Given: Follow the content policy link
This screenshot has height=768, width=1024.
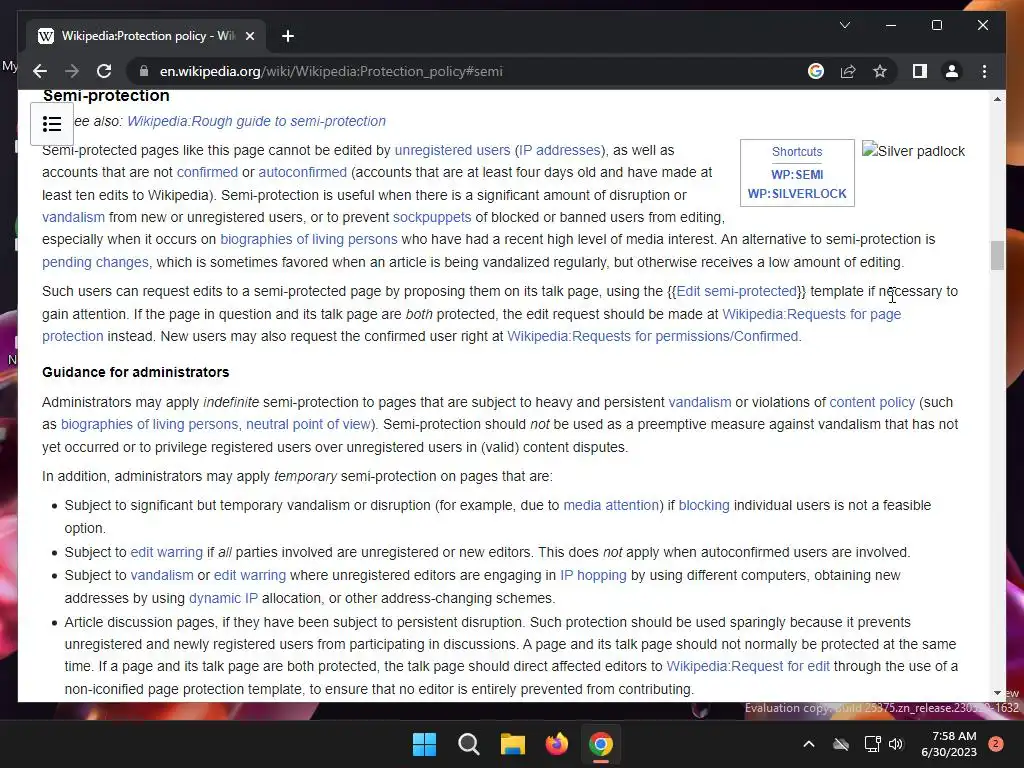Looking at the screenshot, I should point(872,402).
